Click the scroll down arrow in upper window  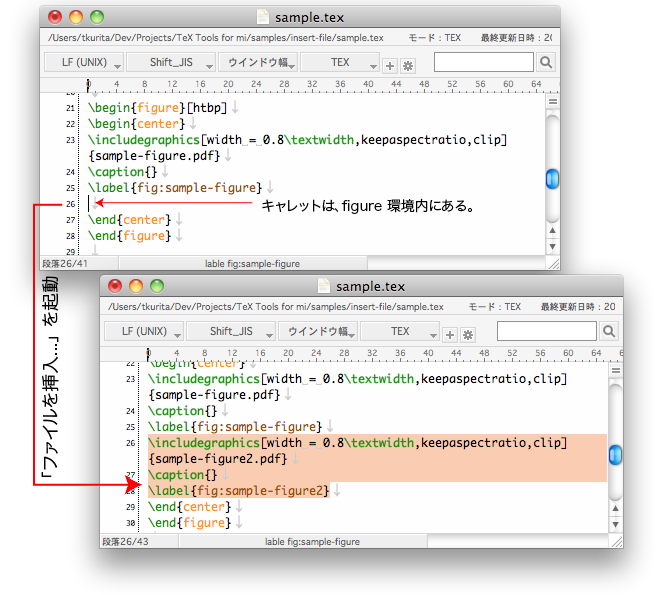[x=551, y=246]
